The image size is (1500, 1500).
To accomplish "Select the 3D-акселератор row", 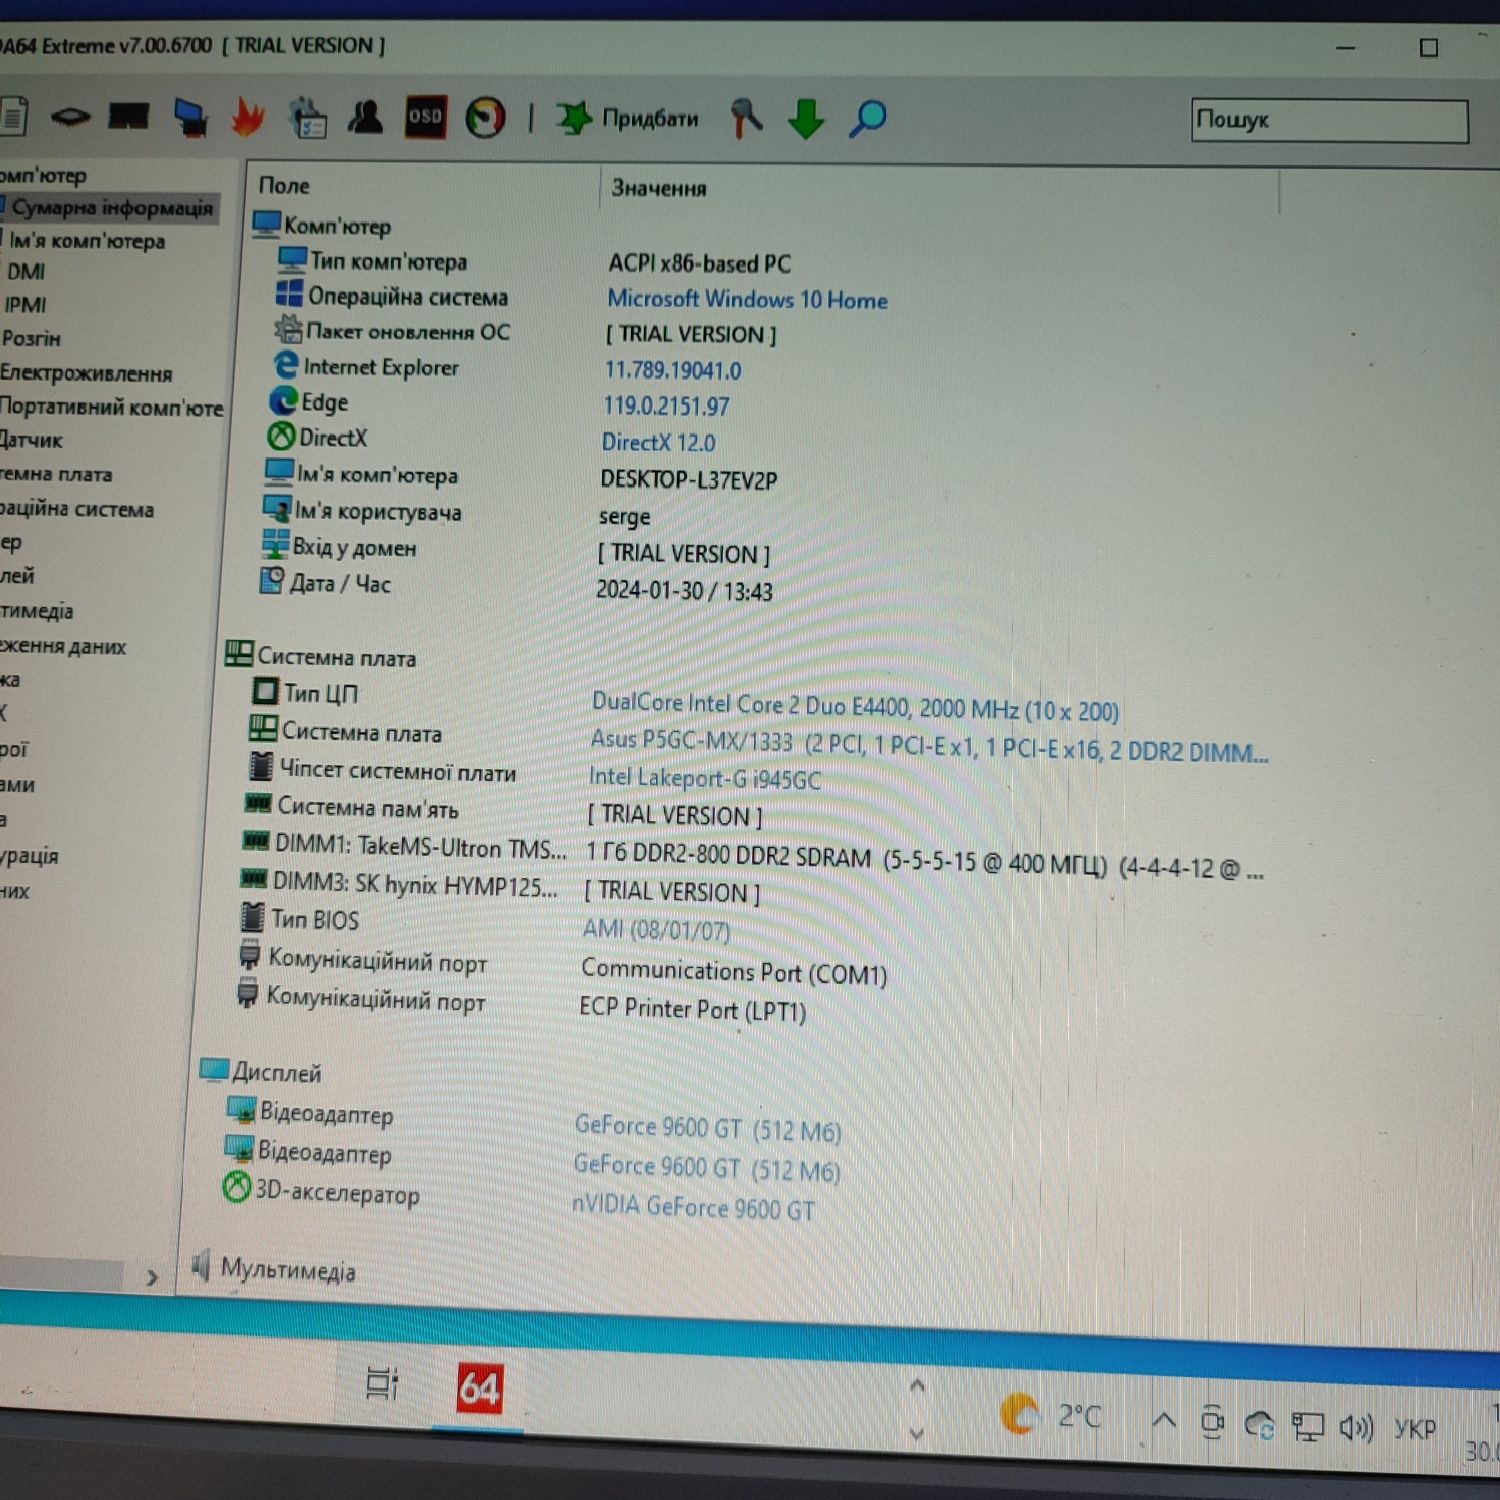I will (x=337, y=1192).
